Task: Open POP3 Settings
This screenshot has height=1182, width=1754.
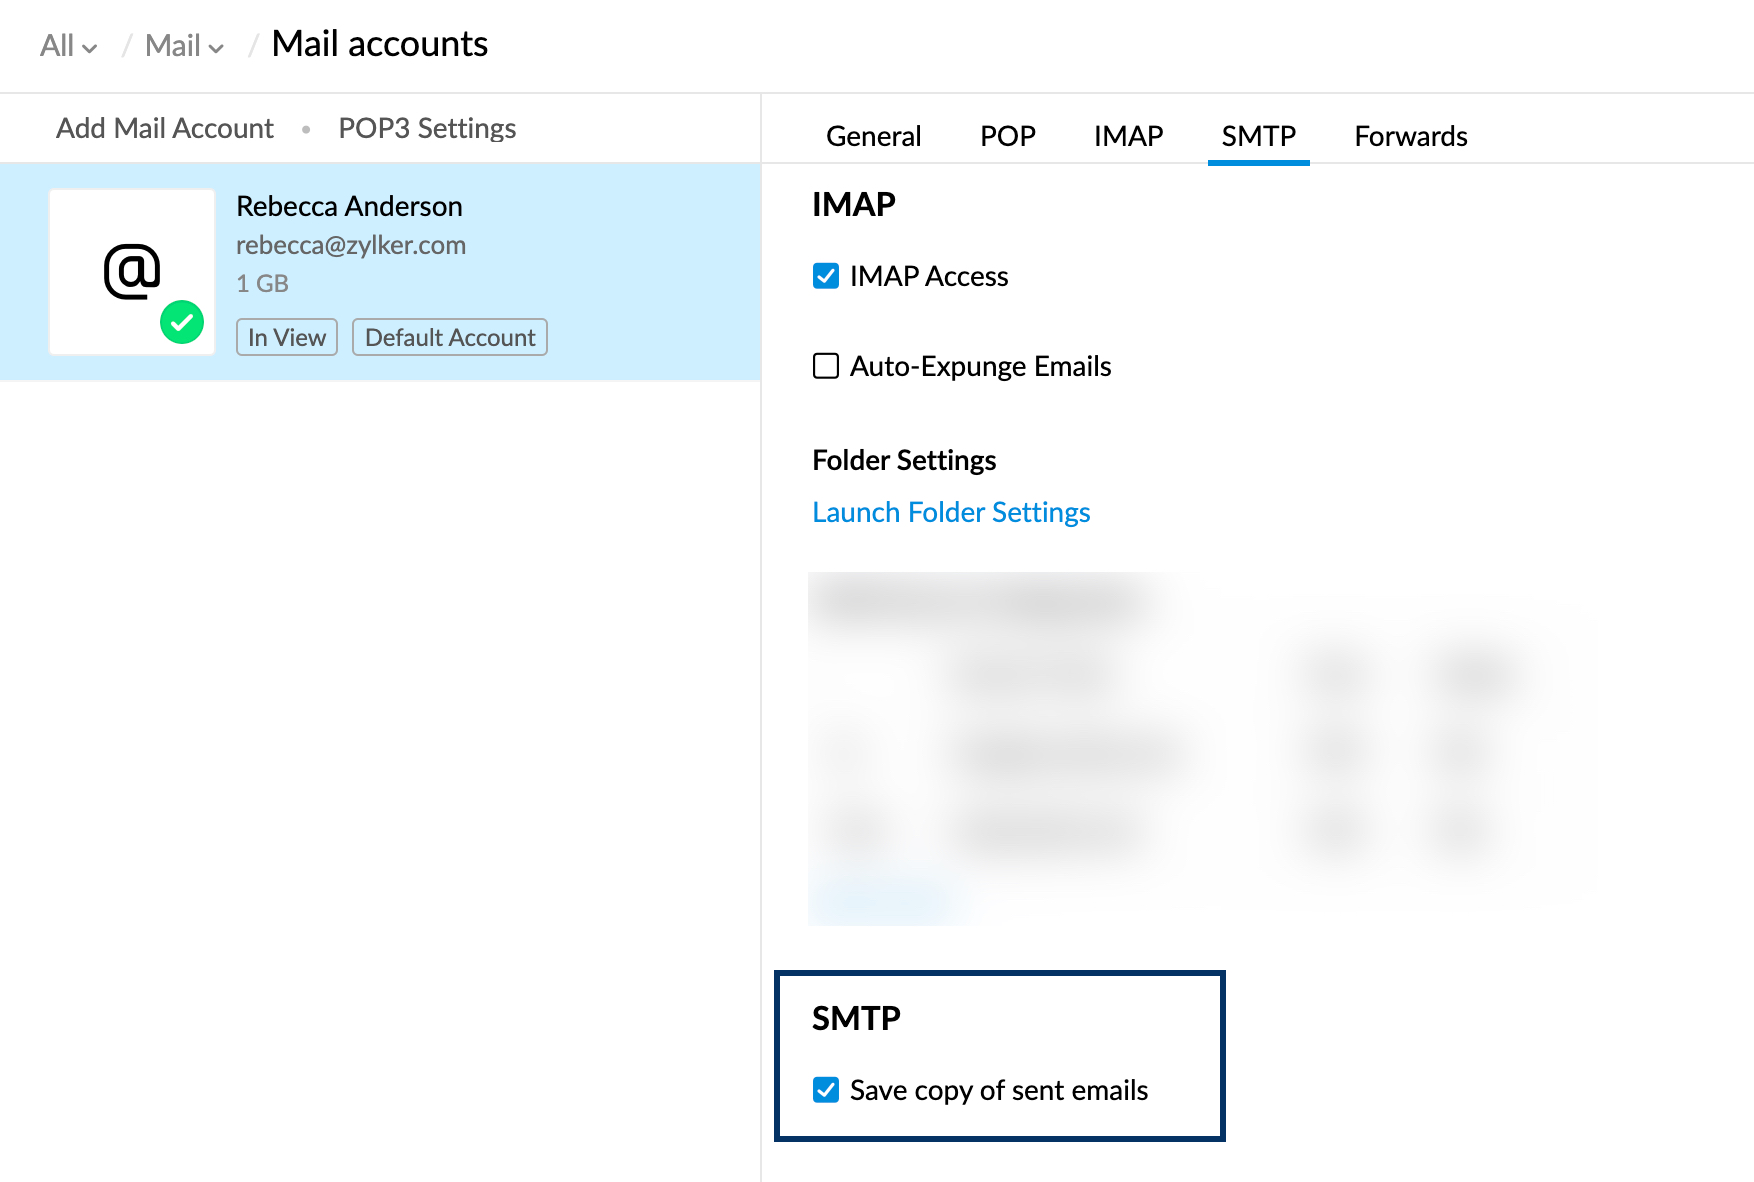Action: coord(427,128)
